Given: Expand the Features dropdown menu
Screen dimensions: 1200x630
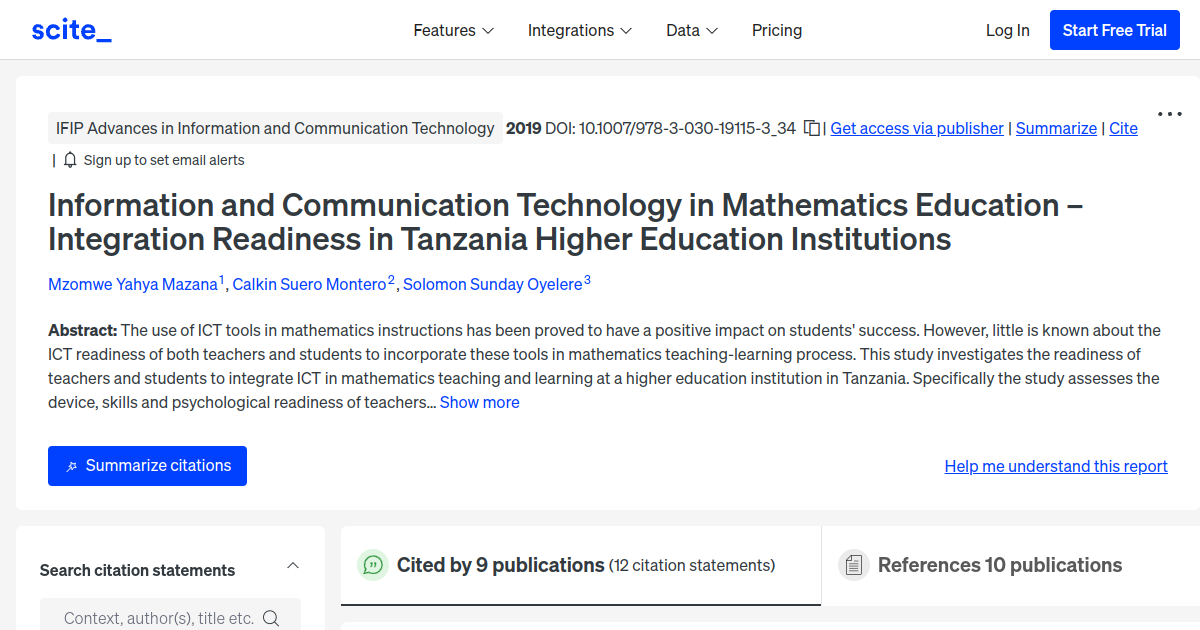Looking at the screenshot, I should pyautogui.click(x=454, y=30).
